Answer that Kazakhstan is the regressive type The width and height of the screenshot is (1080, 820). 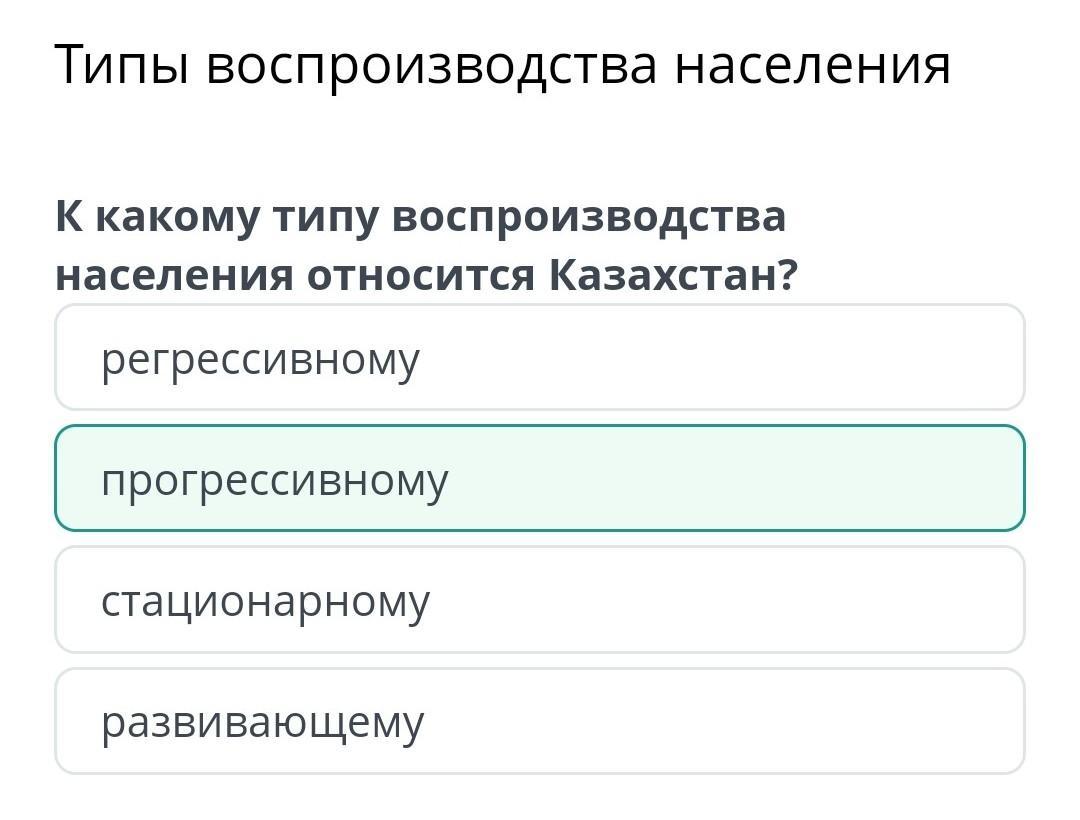pyautogui.click(x=540, y=358)
